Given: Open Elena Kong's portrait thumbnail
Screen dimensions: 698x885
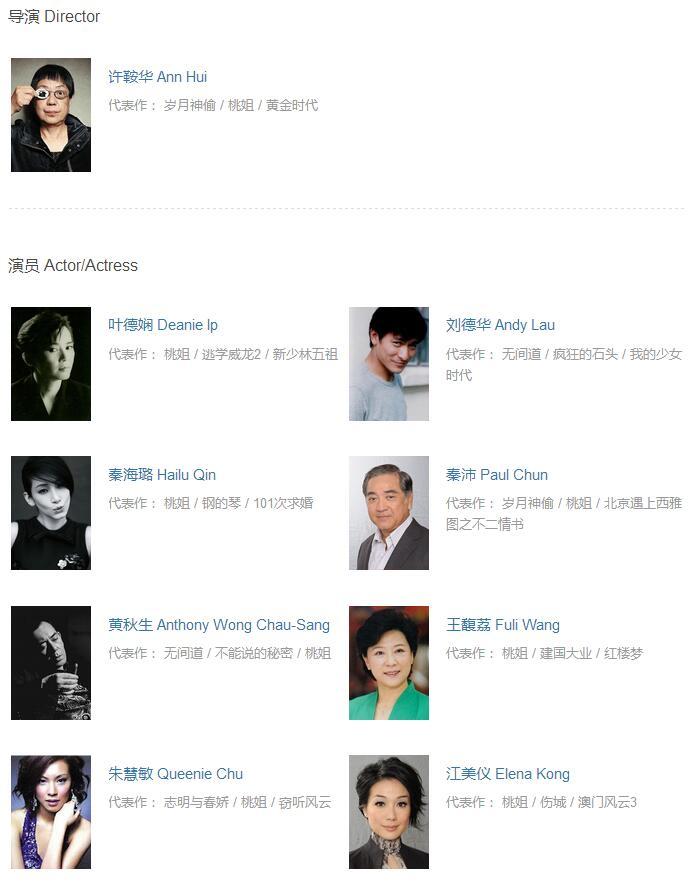Looking at the screenshot, I should (389, 812).
